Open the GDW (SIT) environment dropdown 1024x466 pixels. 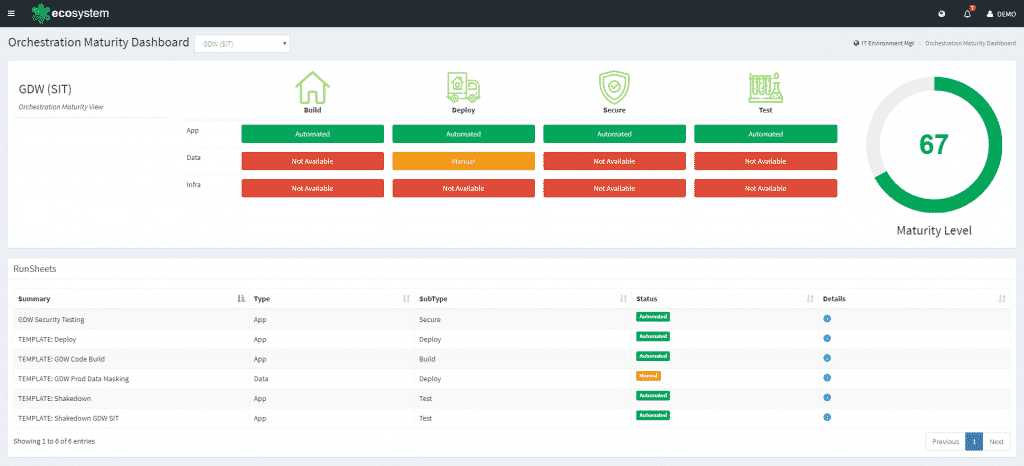pos(241,43)
